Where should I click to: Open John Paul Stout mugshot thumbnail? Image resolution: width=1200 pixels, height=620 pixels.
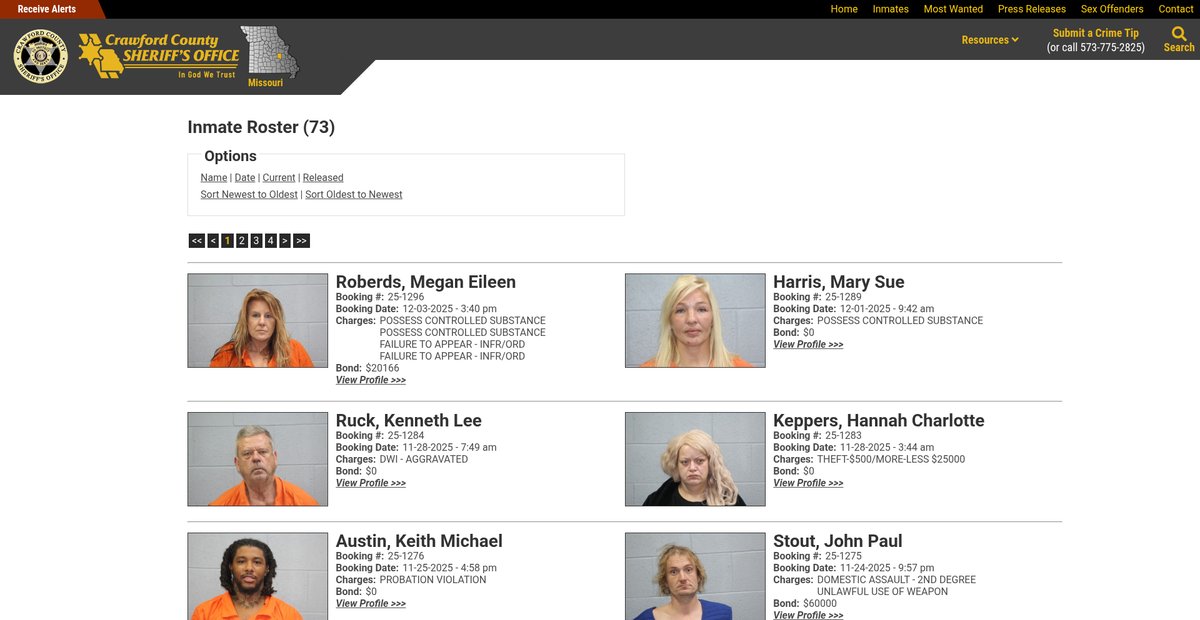click(695, 576)
